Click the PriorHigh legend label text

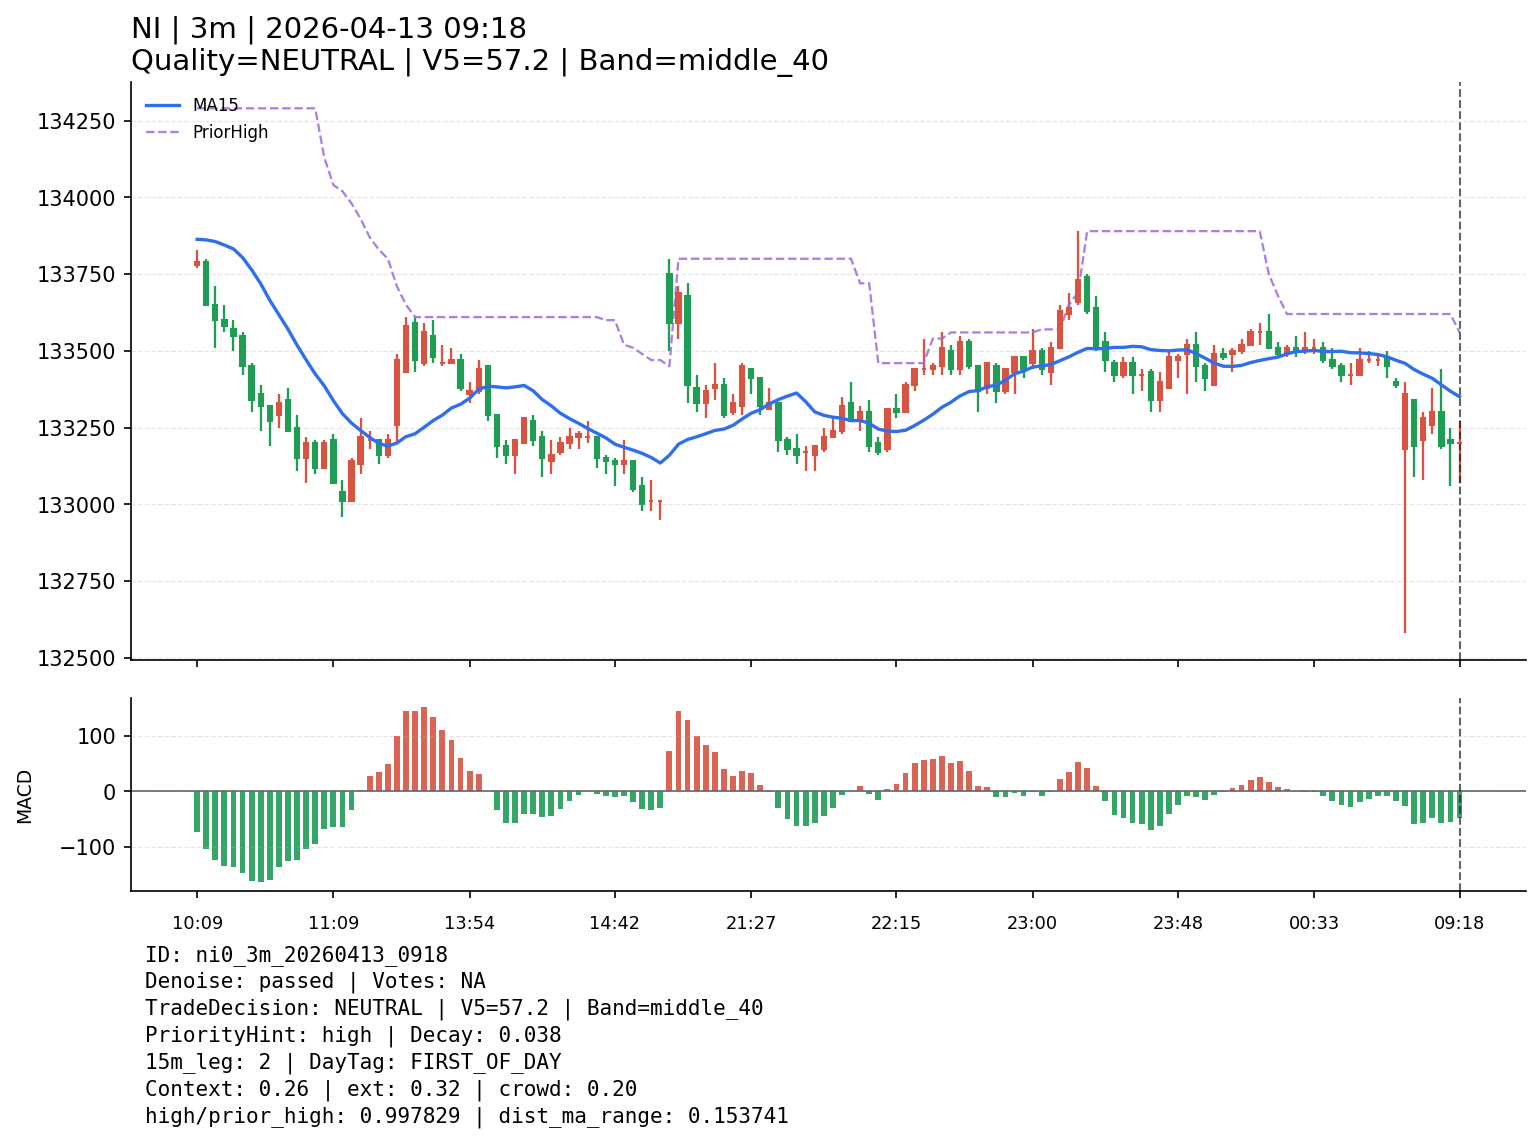230,132
